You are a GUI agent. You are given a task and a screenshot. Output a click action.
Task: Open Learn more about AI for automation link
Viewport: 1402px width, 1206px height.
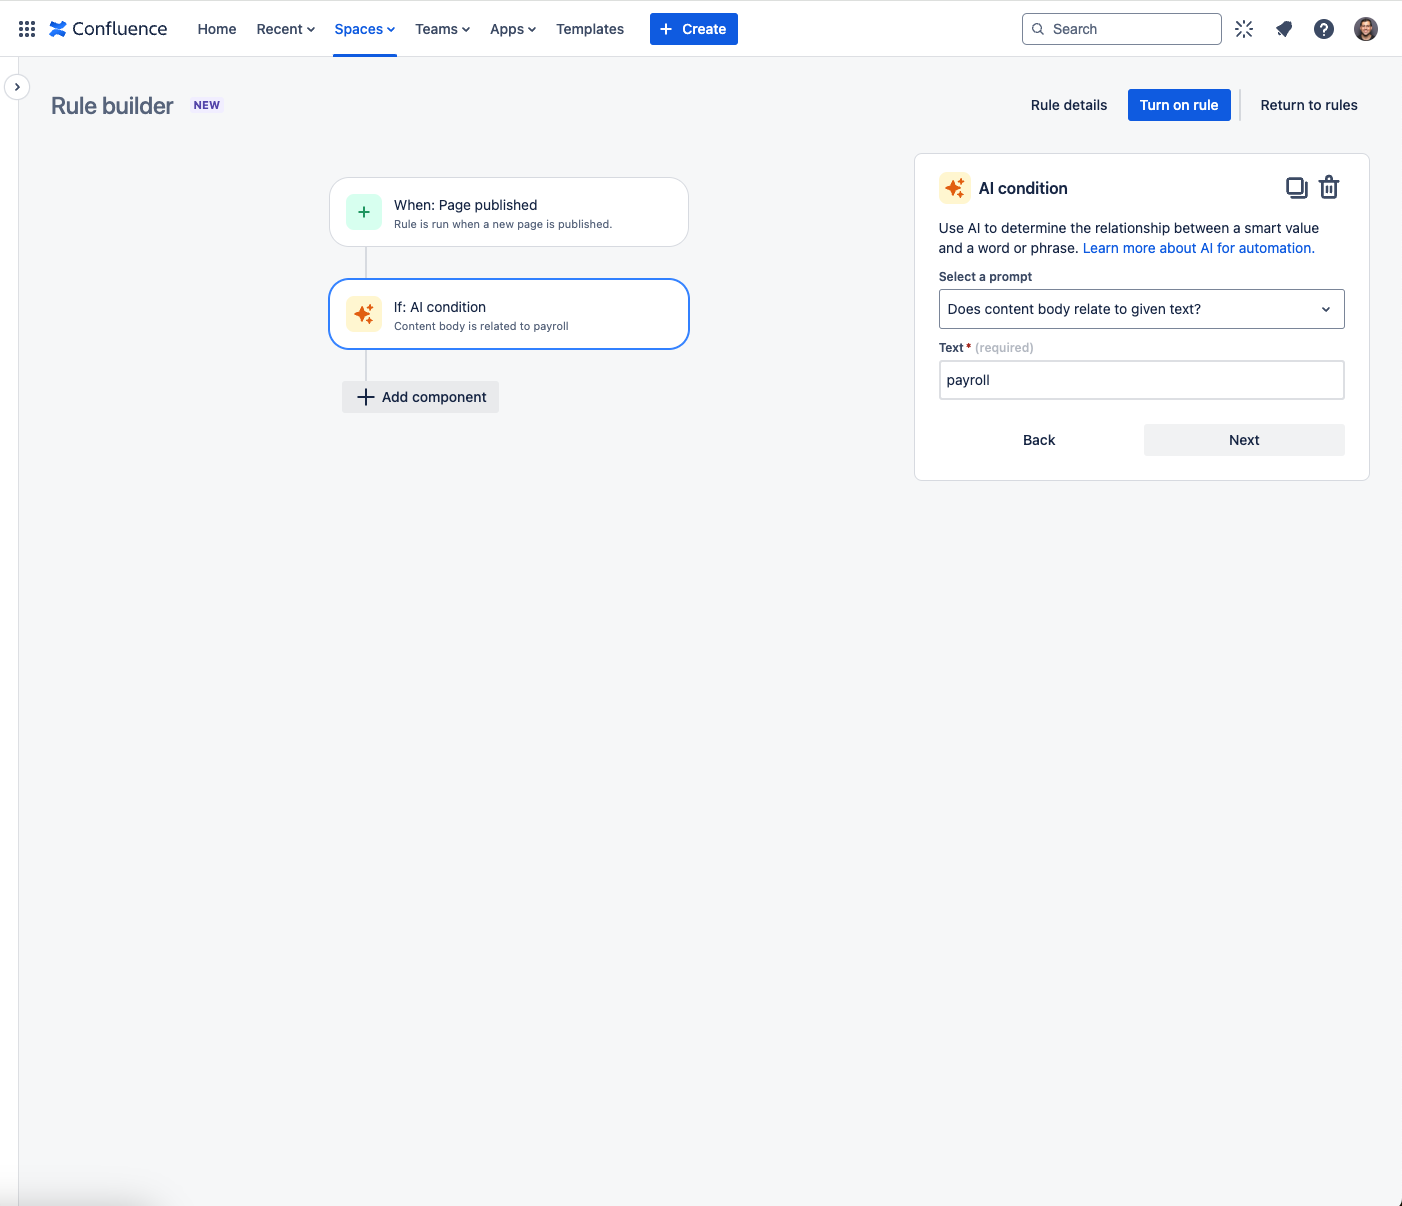coord(1199,248)
